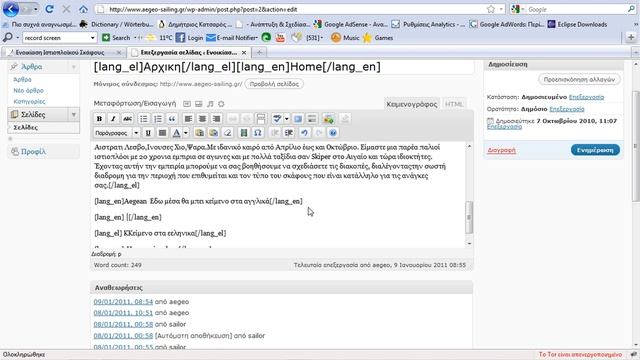640x360 pixels.
Task: Toggle bold formatting in editor toolbar
Action: coord(99,119)
